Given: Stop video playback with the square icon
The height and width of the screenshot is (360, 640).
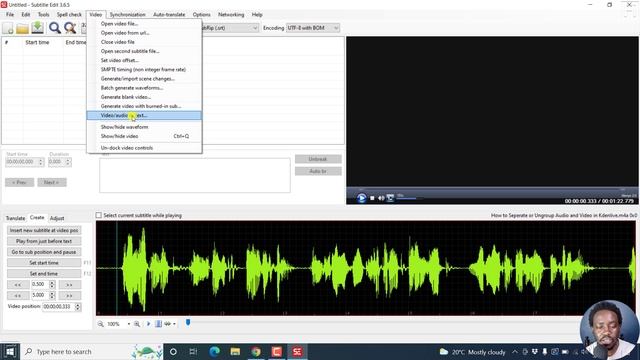Looking at the screenshot, I should point(372,198).
